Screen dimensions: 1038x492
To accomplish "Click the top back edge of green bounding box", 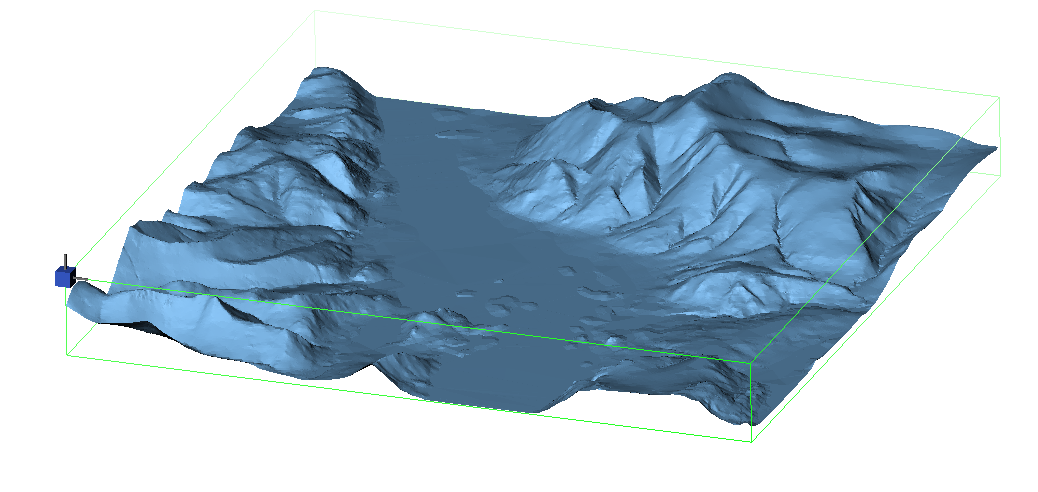I will 650,53.
